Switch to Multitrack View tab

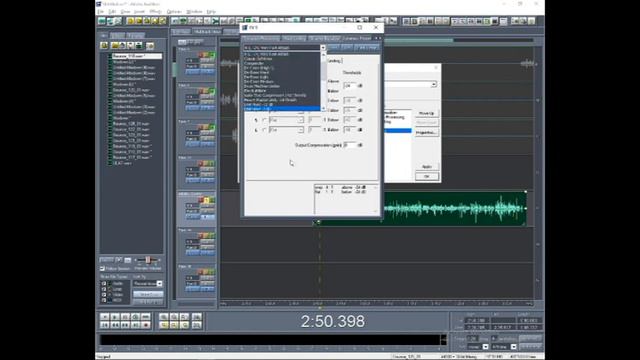pos(207,31)
